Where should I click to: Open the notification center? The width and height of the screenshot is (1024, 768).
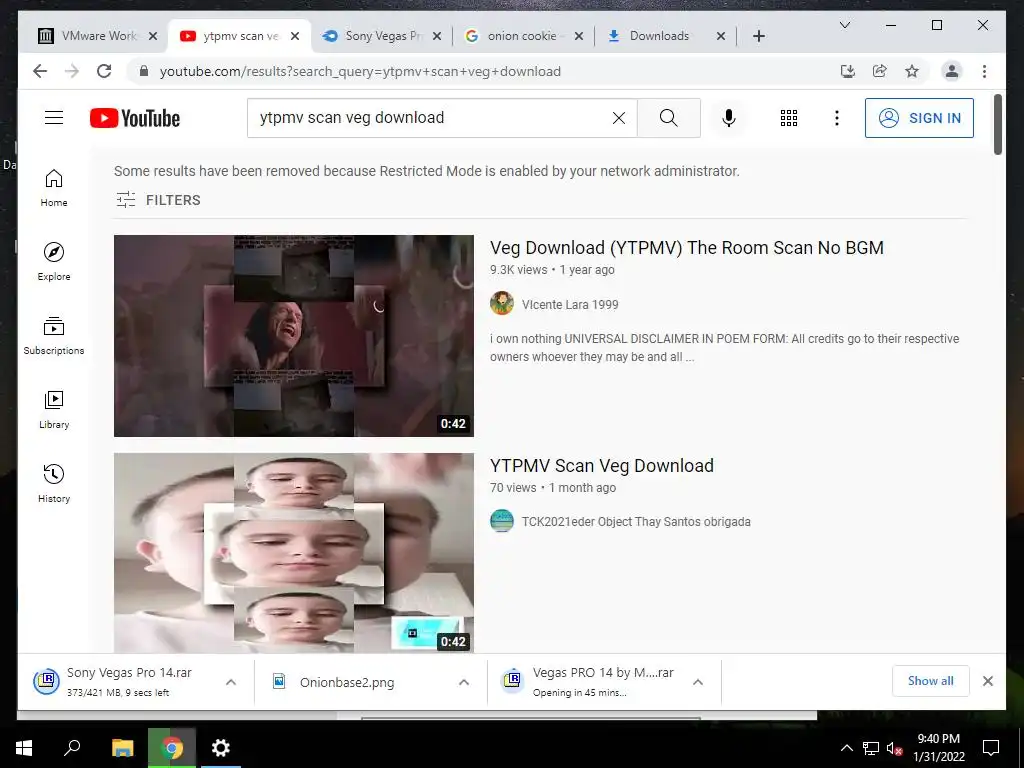tap(991, 748)
